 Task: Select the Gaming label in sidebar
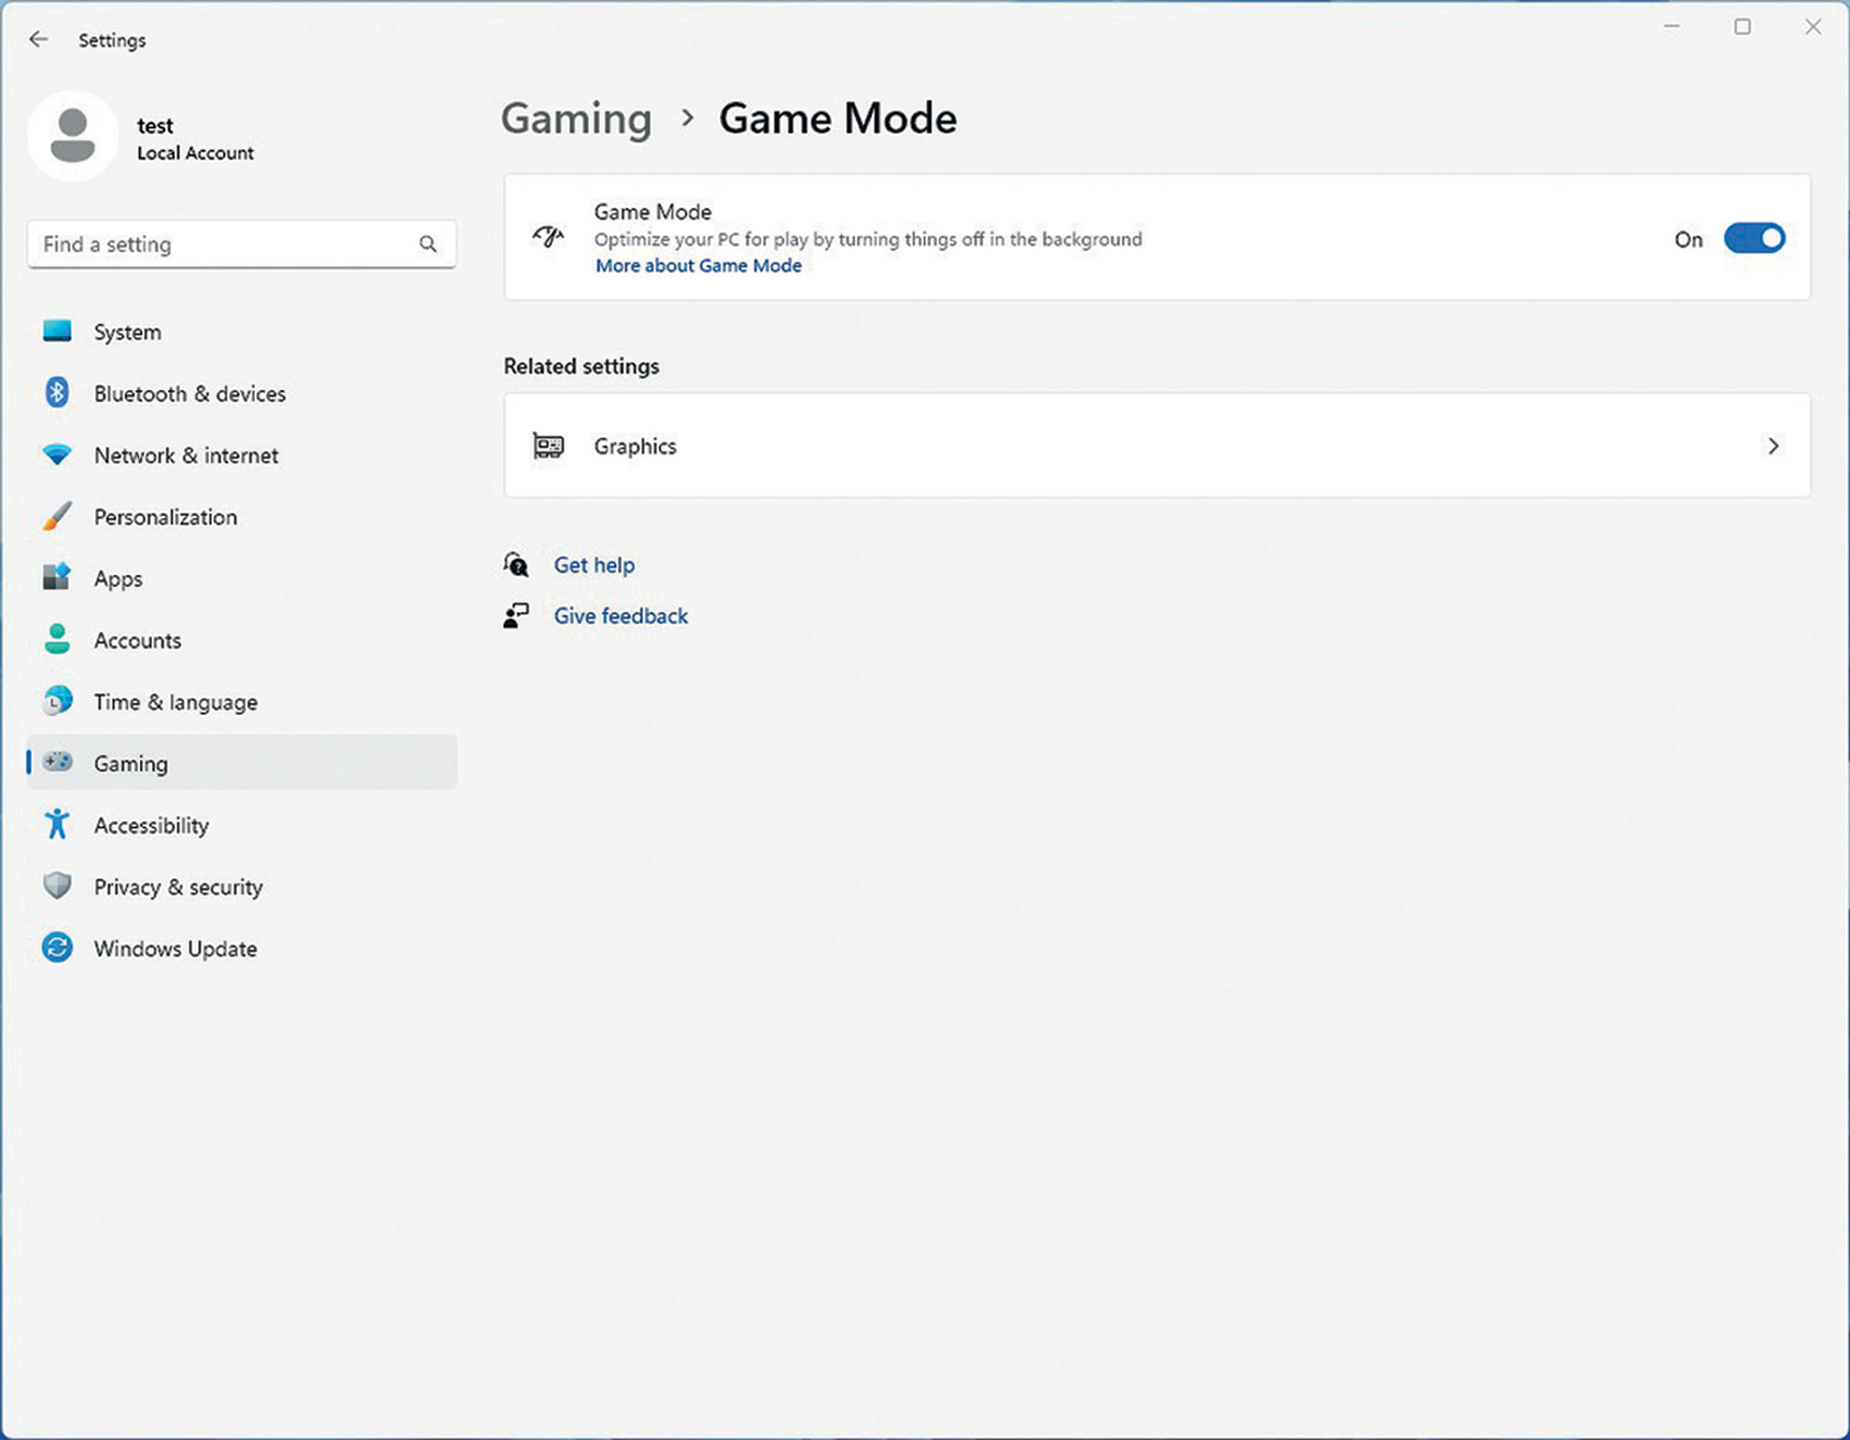[131, 764]
